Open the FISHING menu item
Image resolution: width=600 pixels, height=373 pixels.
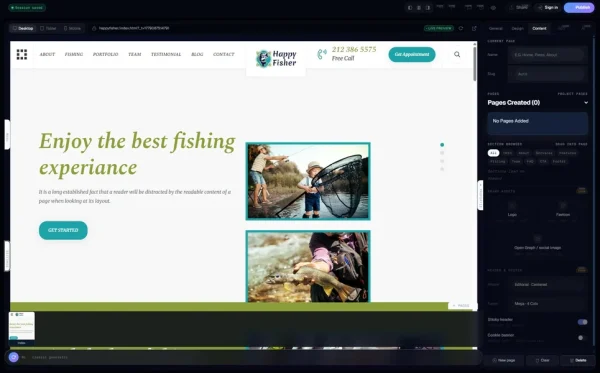[x=74, y=54]
